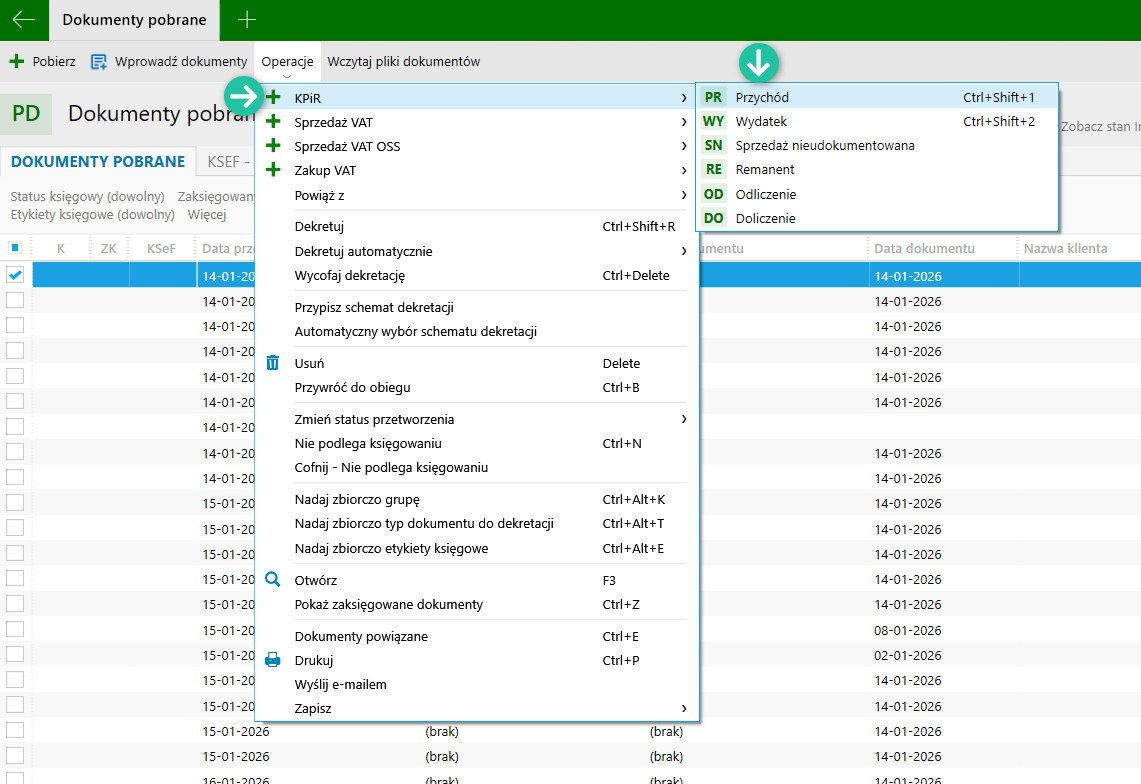This screenshot has width=1141, height=784.
Task: Select RE Remanent option
Action: coord(764,170)
